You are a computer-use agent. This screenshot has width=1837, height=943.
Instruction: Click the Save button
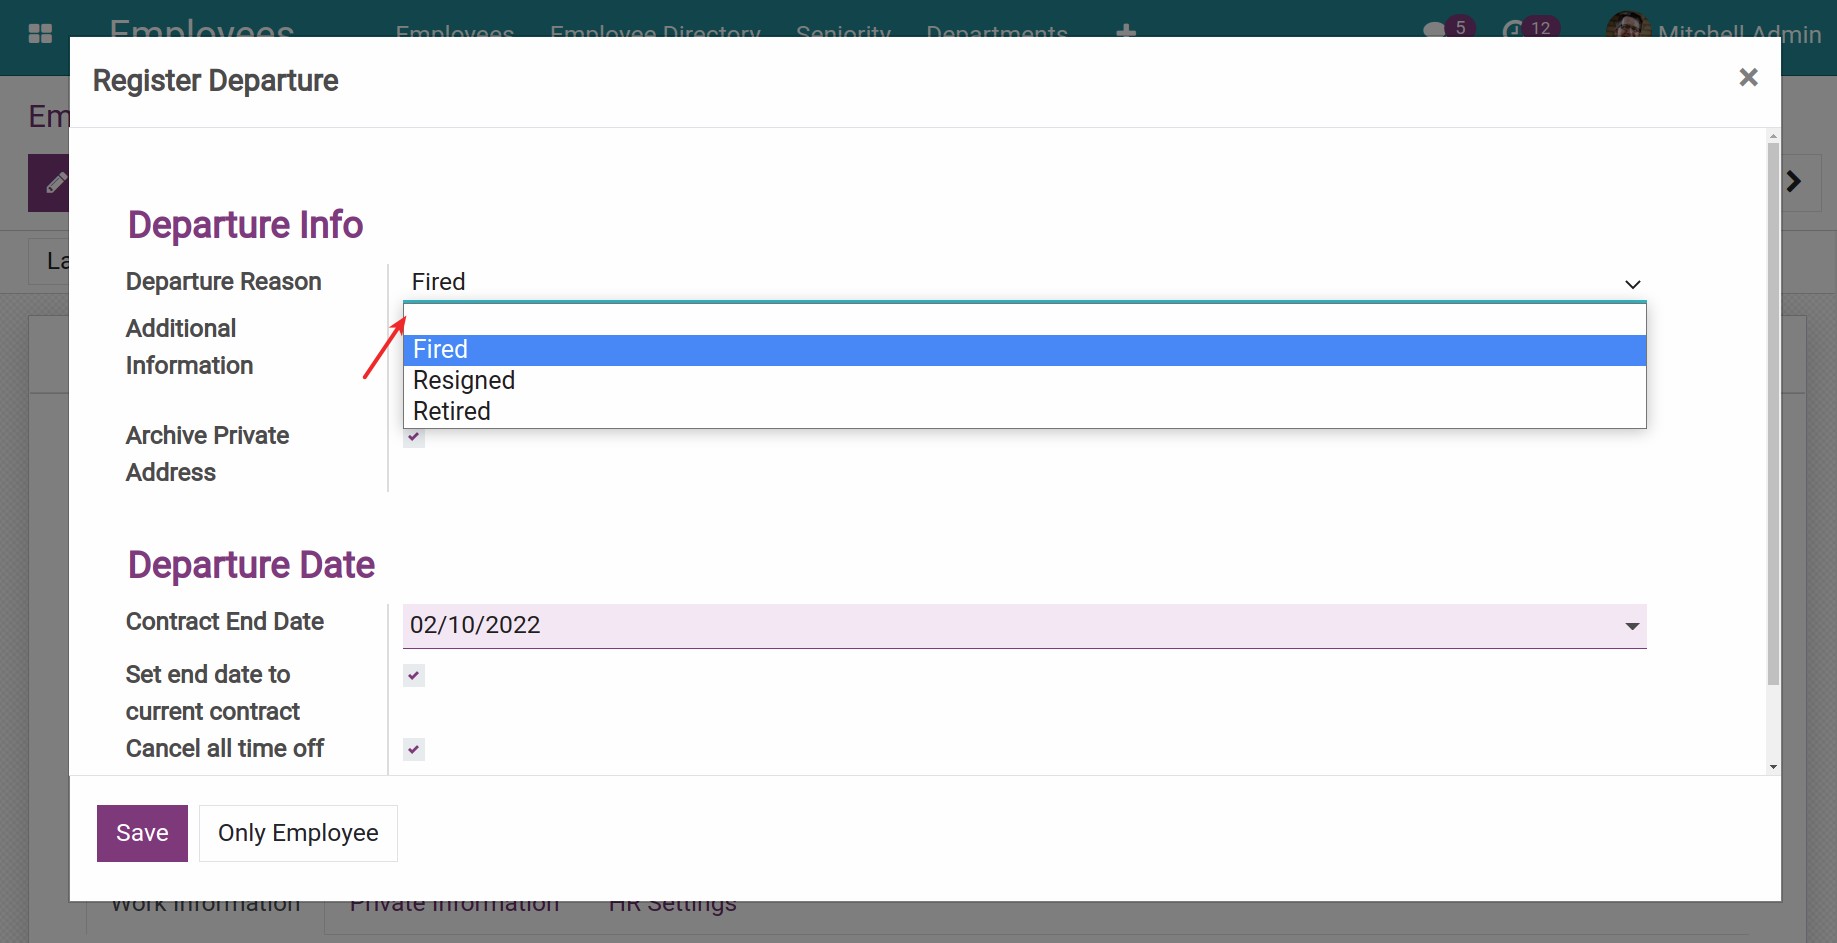tap(142, 833)
